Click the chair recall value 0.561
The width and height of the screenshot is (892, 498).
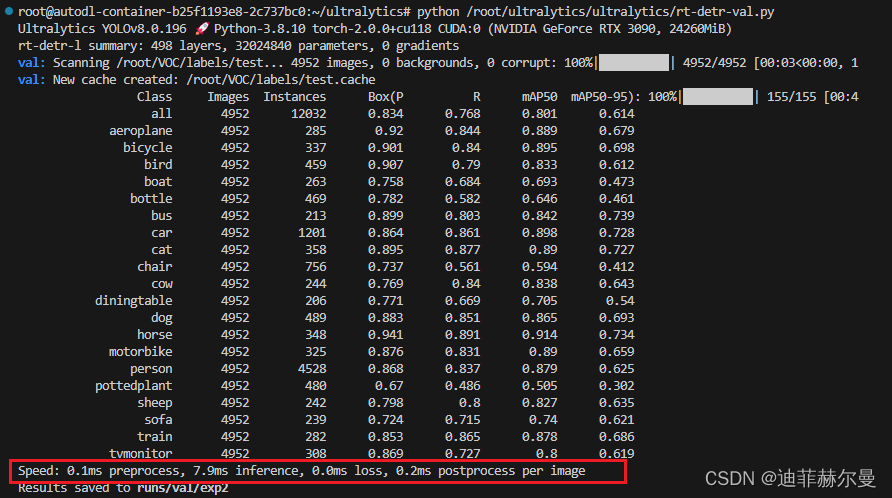[462, 267]
